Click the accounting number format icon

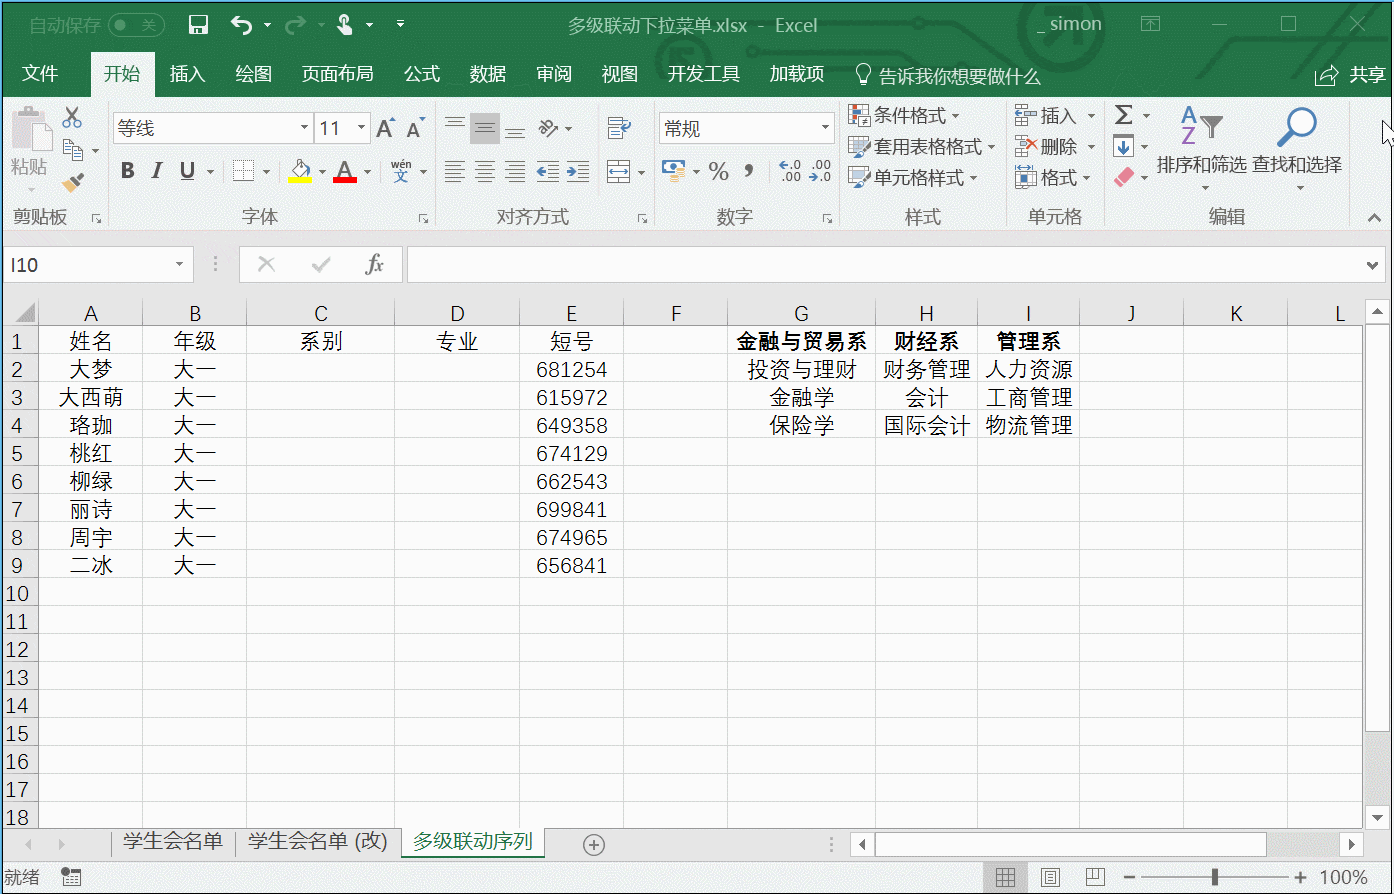[673, 171]
